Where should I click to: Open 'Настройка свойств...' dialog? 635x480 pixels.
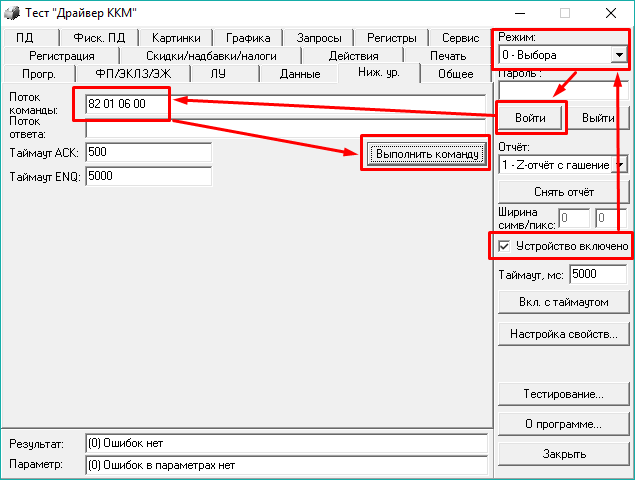(563, 334)
